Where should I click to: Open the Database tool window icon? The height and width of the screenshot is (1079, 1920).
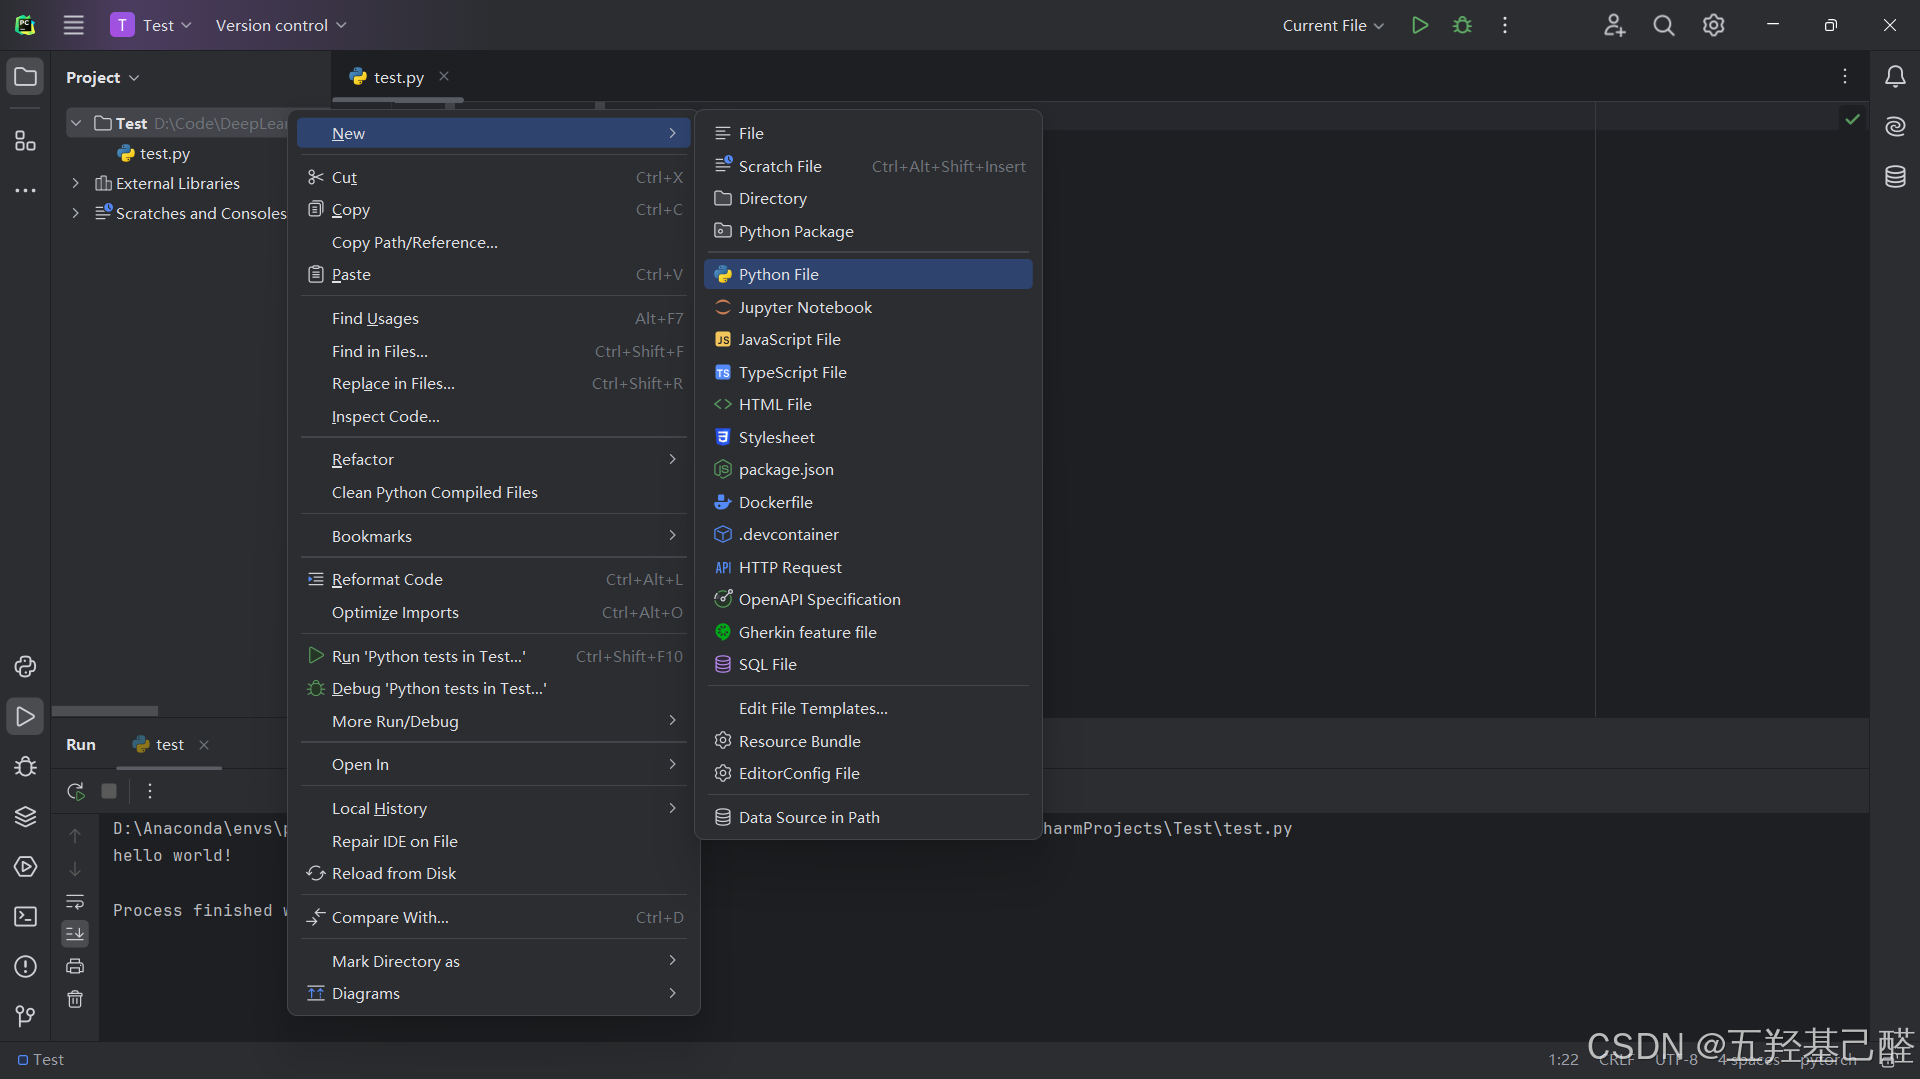pos(1895,177)
